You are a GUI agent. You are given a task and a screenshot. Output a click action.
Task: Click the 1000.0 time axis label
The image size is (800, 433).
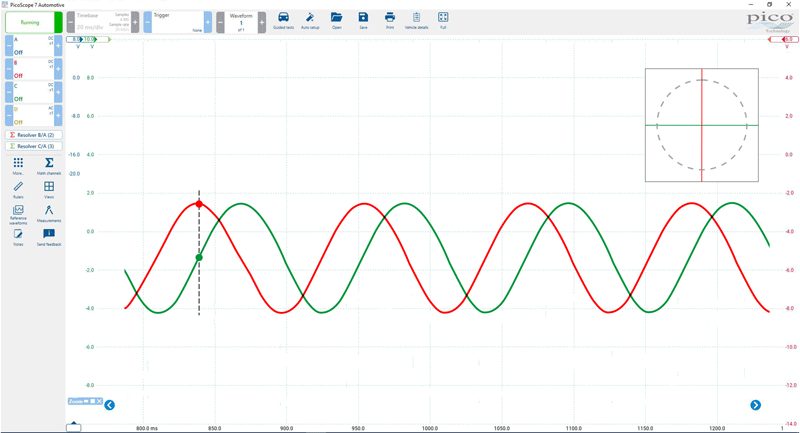[430, 428]
